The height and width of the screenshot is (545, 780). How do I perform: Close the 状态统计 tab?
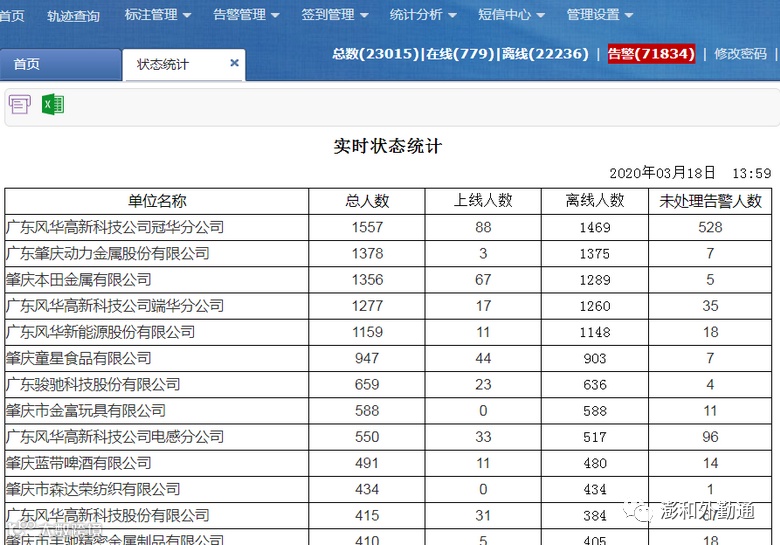[x=234, y=63]
